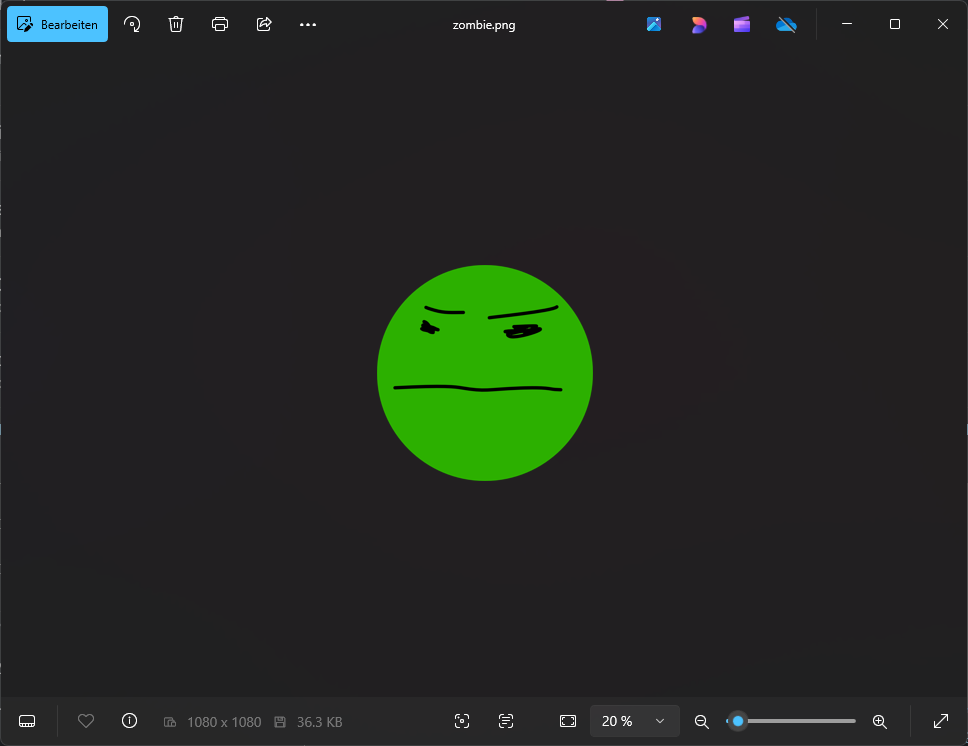Rotate the image with the rotate icon
The height and width of the screenshot is (746, 968).
tap(132, 24)
